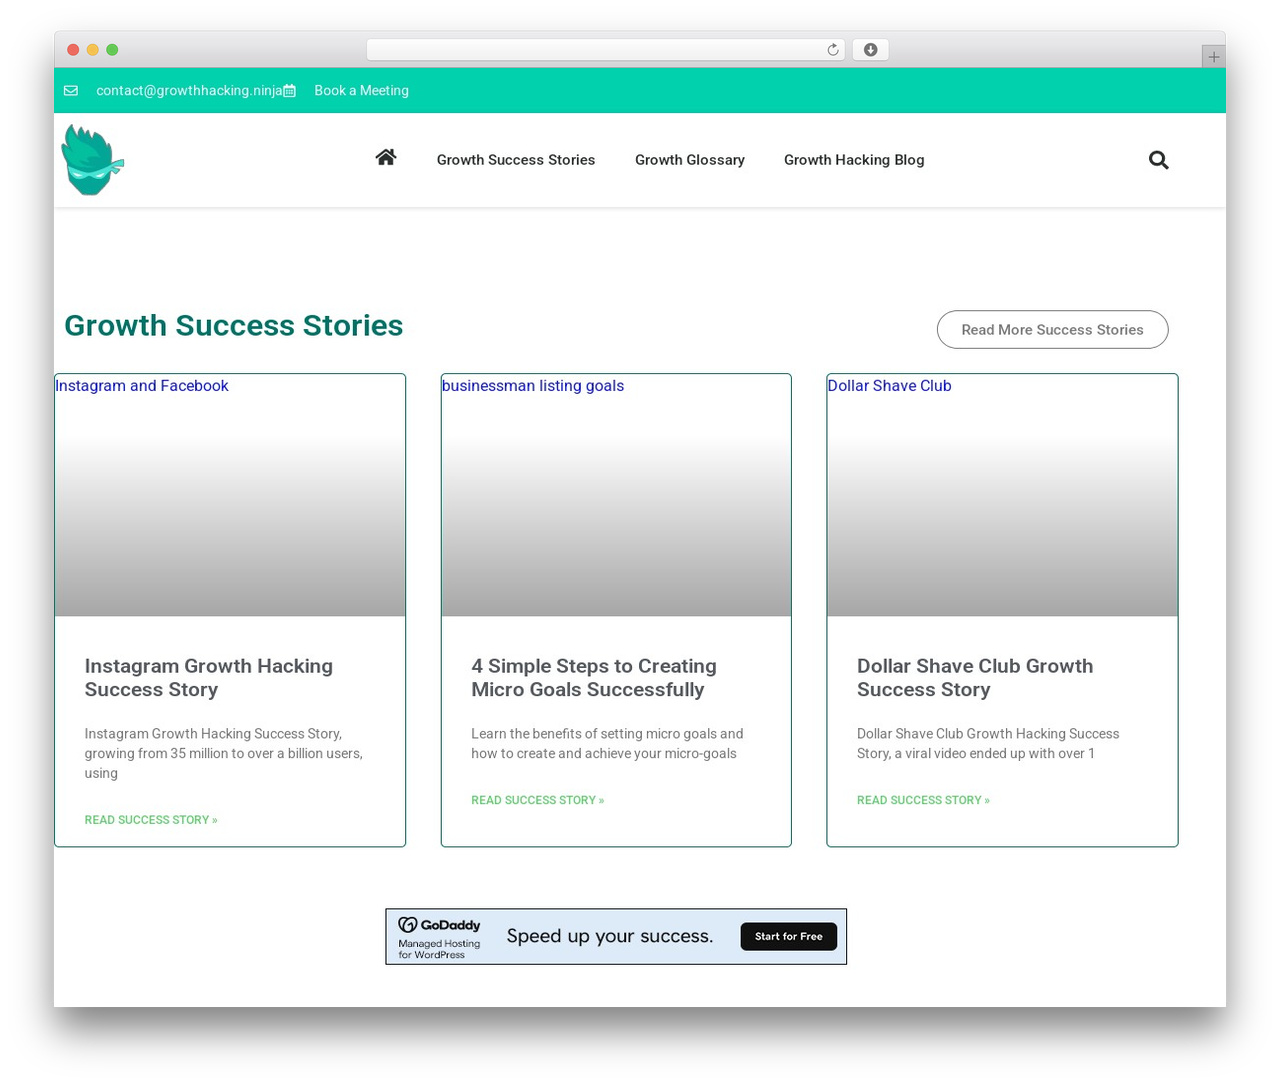Open Dollar Shave Club Growth Success Story title
Screen dimensions: 1280x1084
[x=975, y=678]
